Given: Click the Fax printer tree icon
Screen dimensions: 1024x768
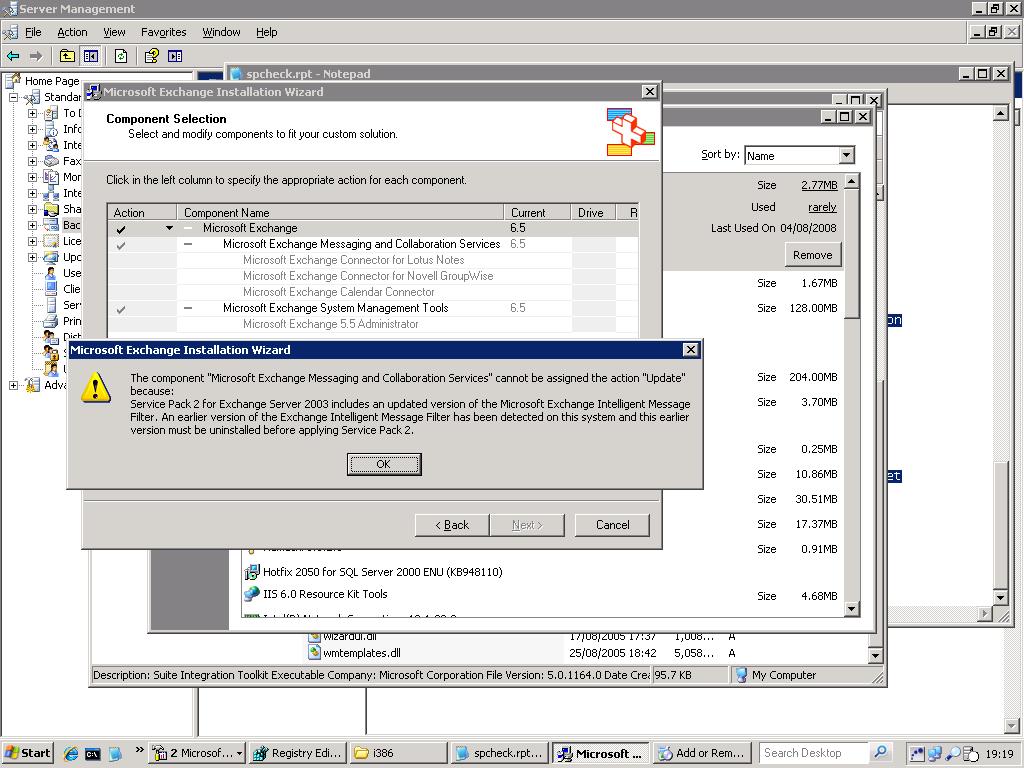Looking at the screenshot, I should click(x=51, y=161).
